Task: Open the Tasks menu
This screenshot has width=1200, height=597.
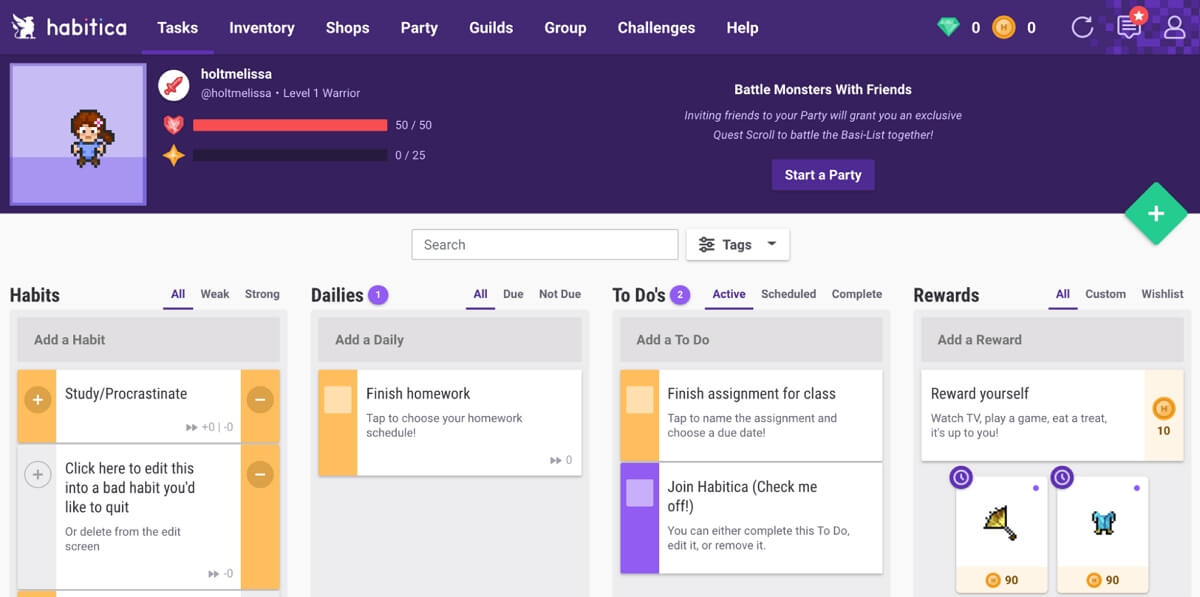Action: 177,27
